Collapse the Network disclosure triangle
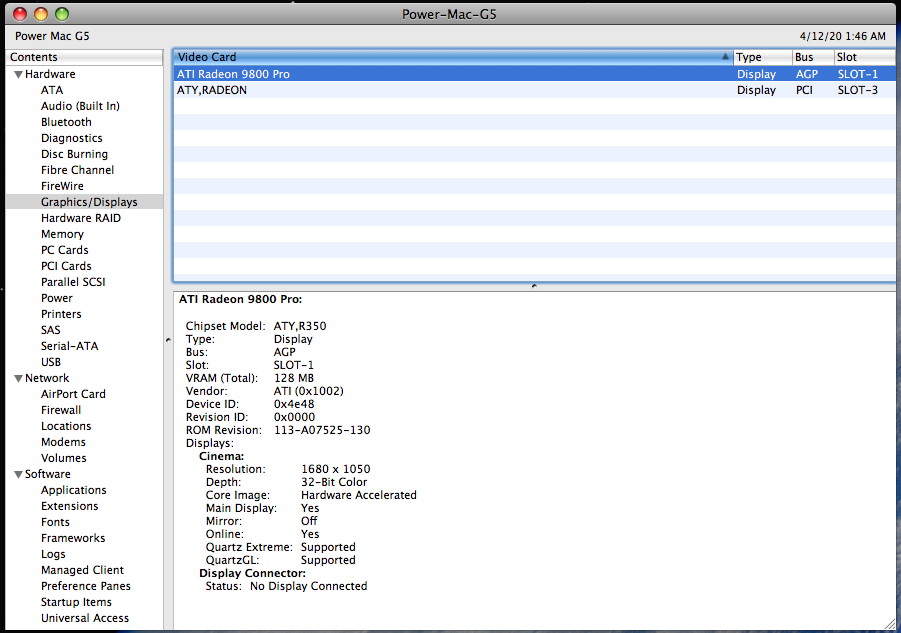 point(18,378)
